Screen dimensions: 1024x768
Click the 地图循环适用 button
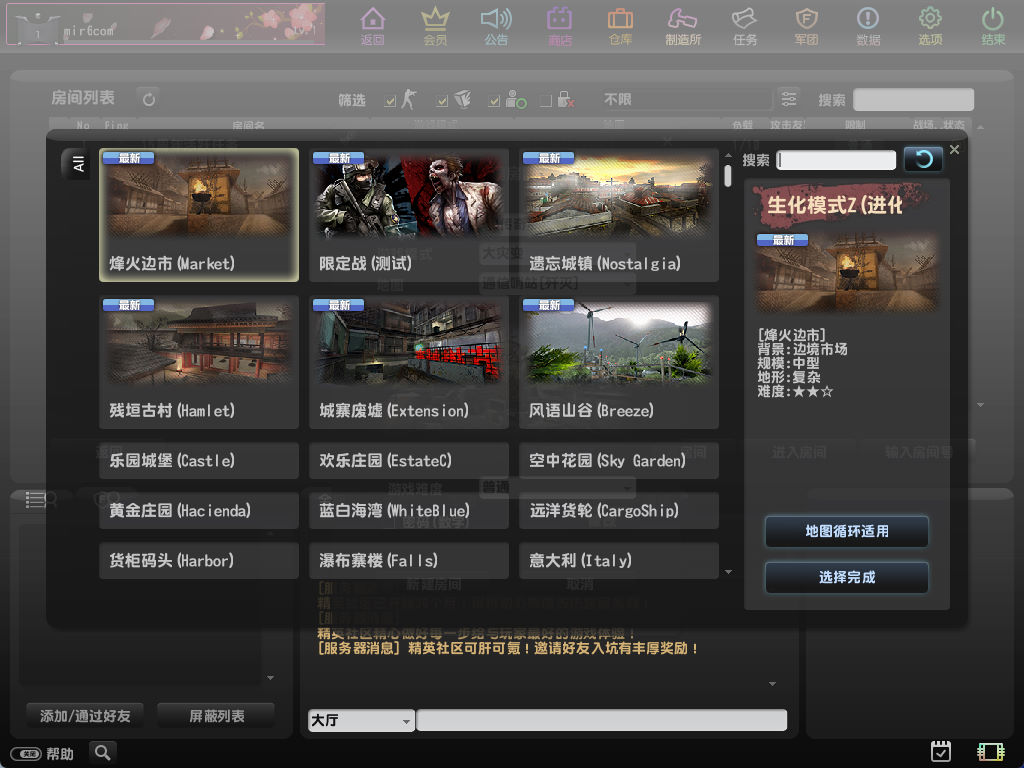click(846, 532)
